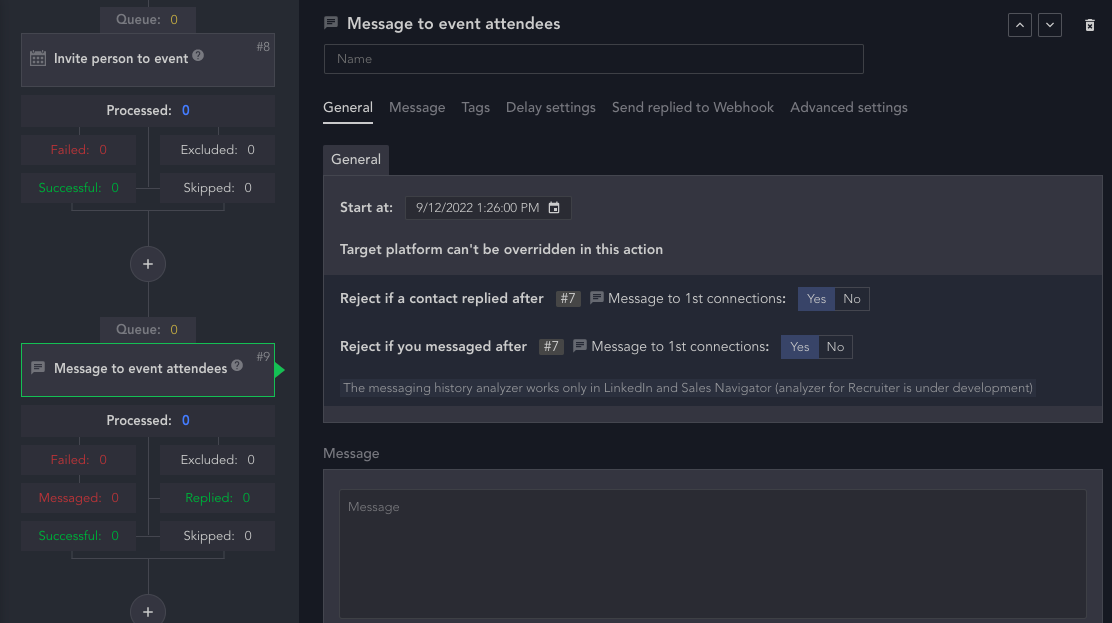Open calendar picker in Start at field
1112x623 pixels.
(x=554, y=208)
